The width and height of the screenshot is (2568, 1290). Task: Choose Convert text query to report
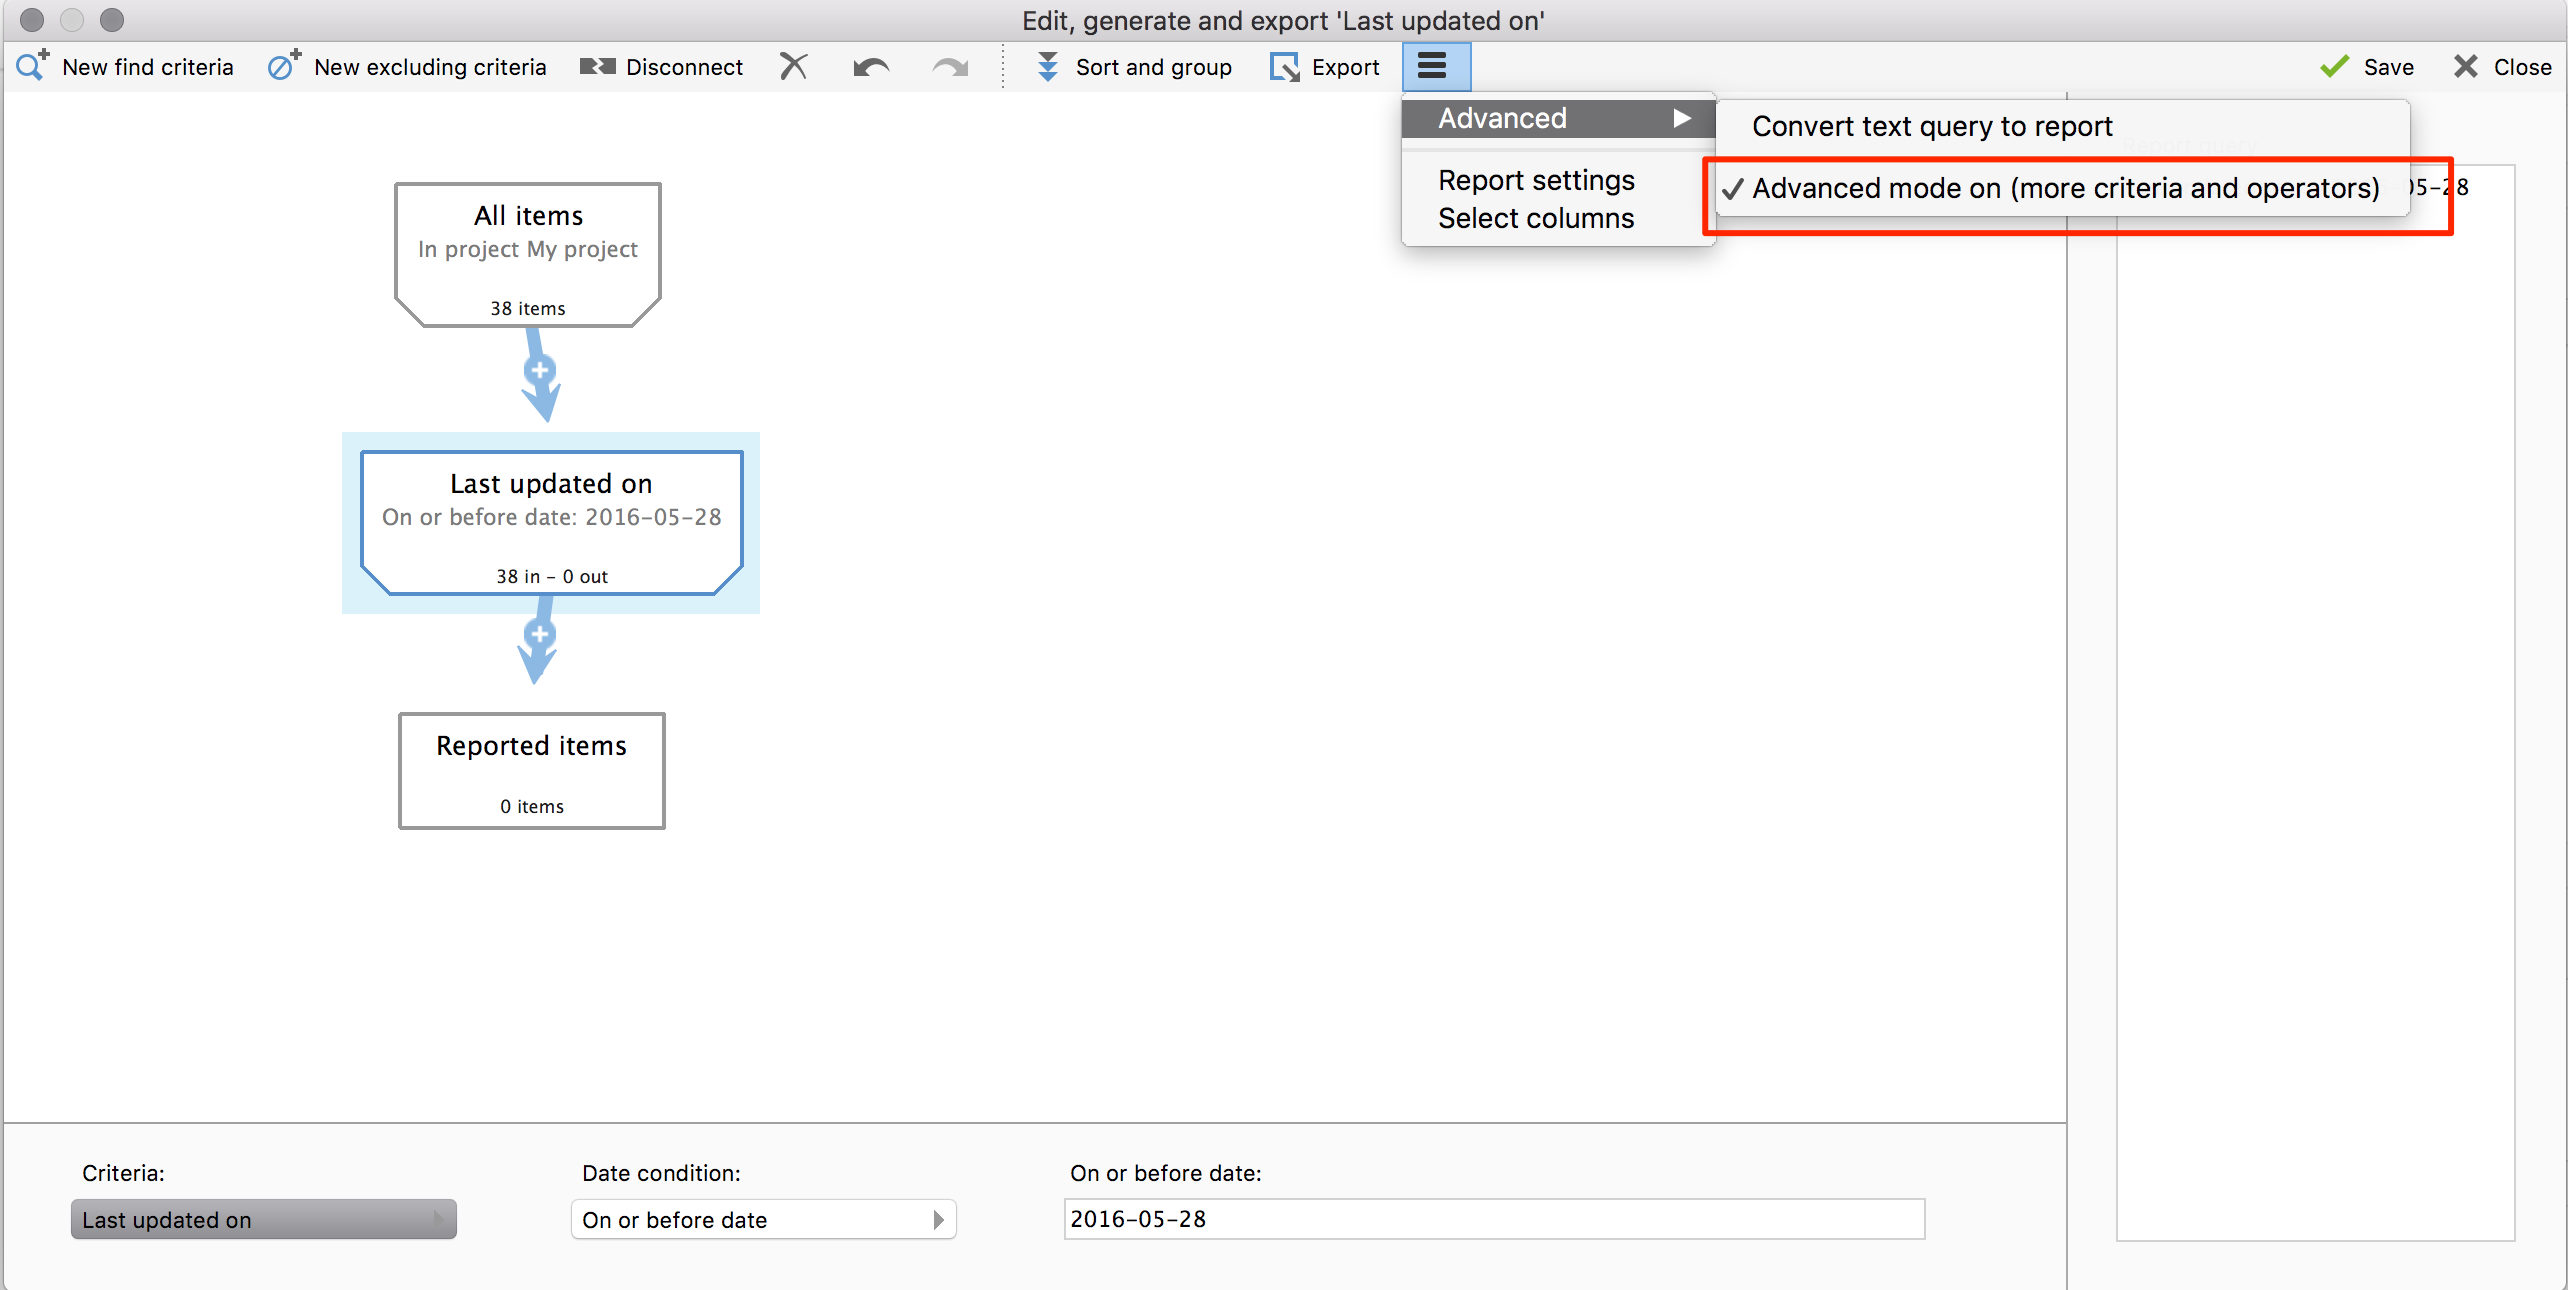1932,126
